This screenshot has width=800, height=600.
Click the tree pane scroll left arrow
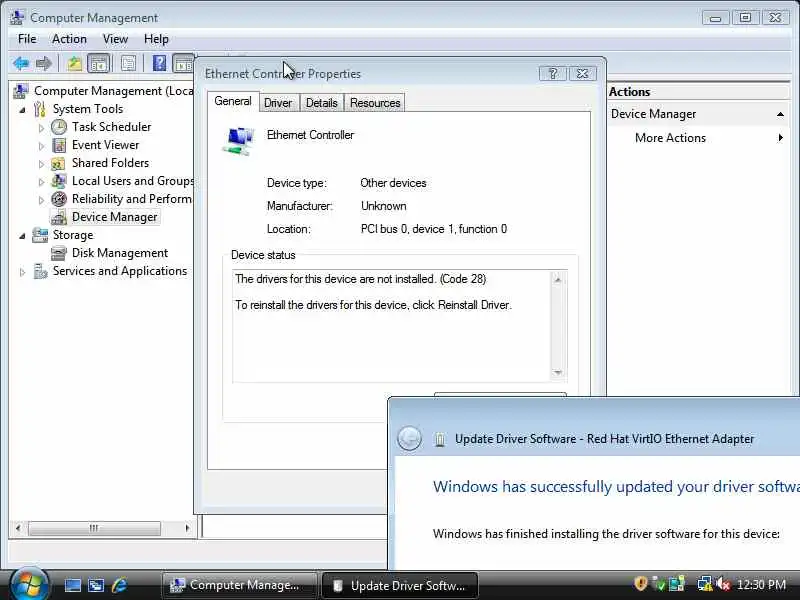click(x=18, y=528)
